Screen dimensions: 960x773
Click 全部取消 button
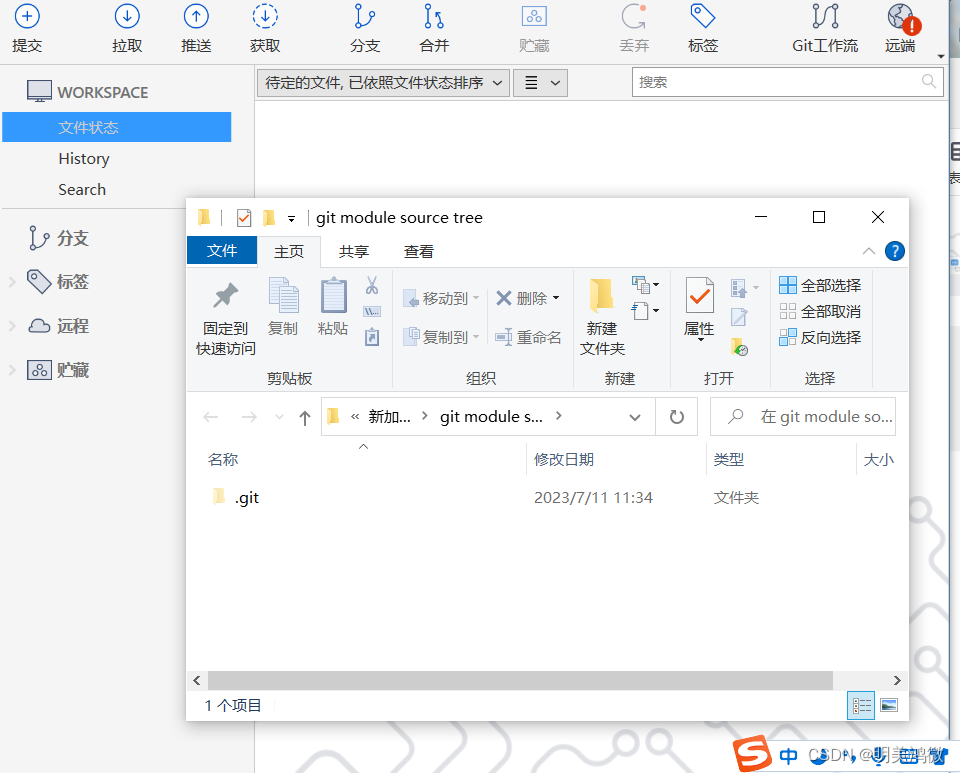[x=820, y=312]
